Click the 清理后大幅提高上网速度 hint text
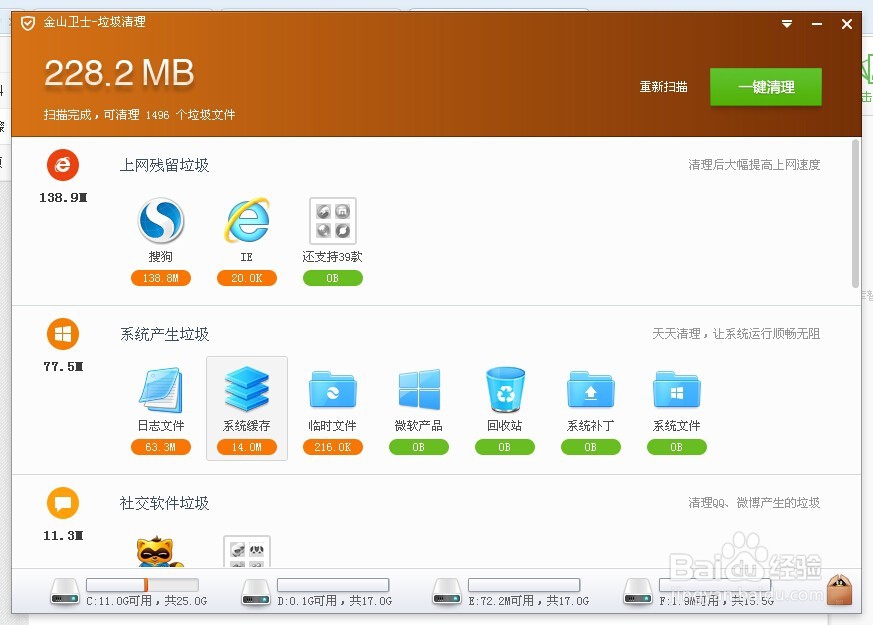The height and width of the screenshot is (625, 873). (x=754, y=165)
